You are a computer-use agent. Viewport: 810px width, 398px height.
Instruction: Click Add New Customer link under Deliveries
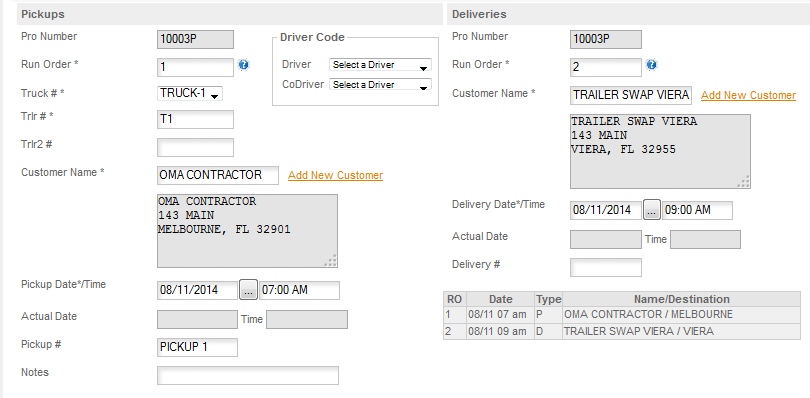coord(748,96)
